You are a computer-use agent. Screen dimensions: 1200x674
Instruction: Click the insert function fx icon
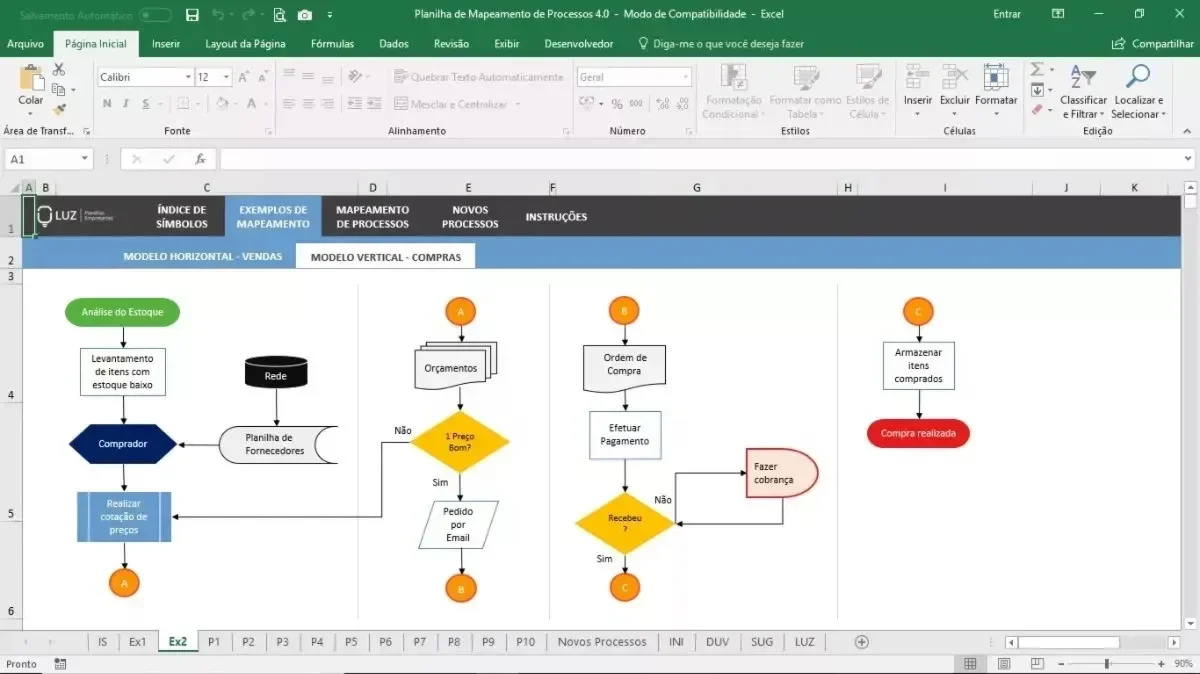[x=200, y=159]
